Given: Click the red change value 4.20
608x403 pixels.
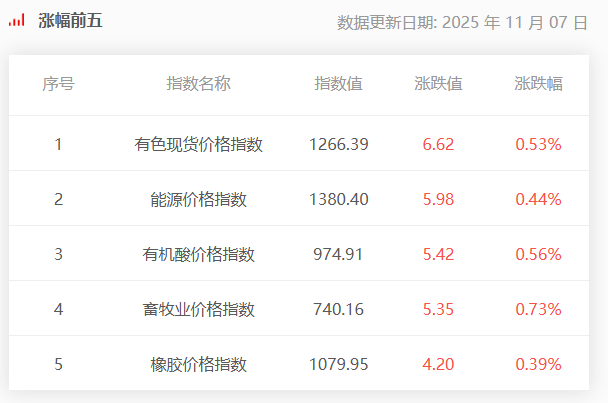Looking at the screenshot, I should pyautogui.click(x=438, y=365).
